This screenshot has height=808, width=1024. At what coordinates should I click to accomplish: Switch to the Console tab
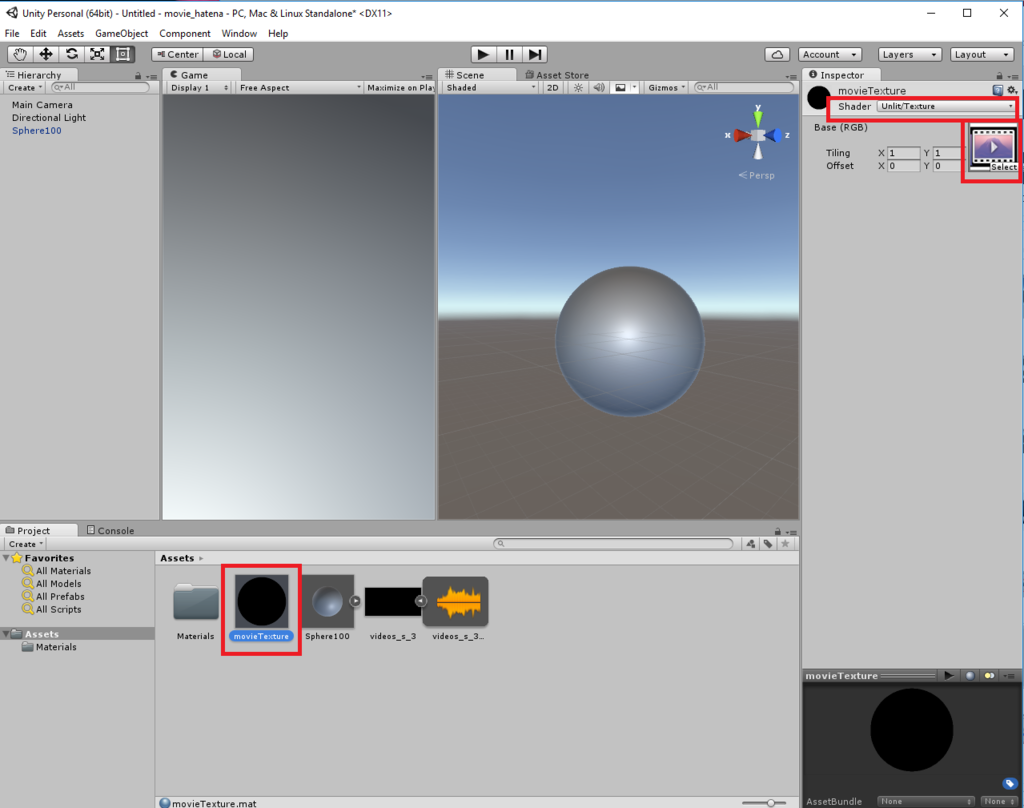110,530
